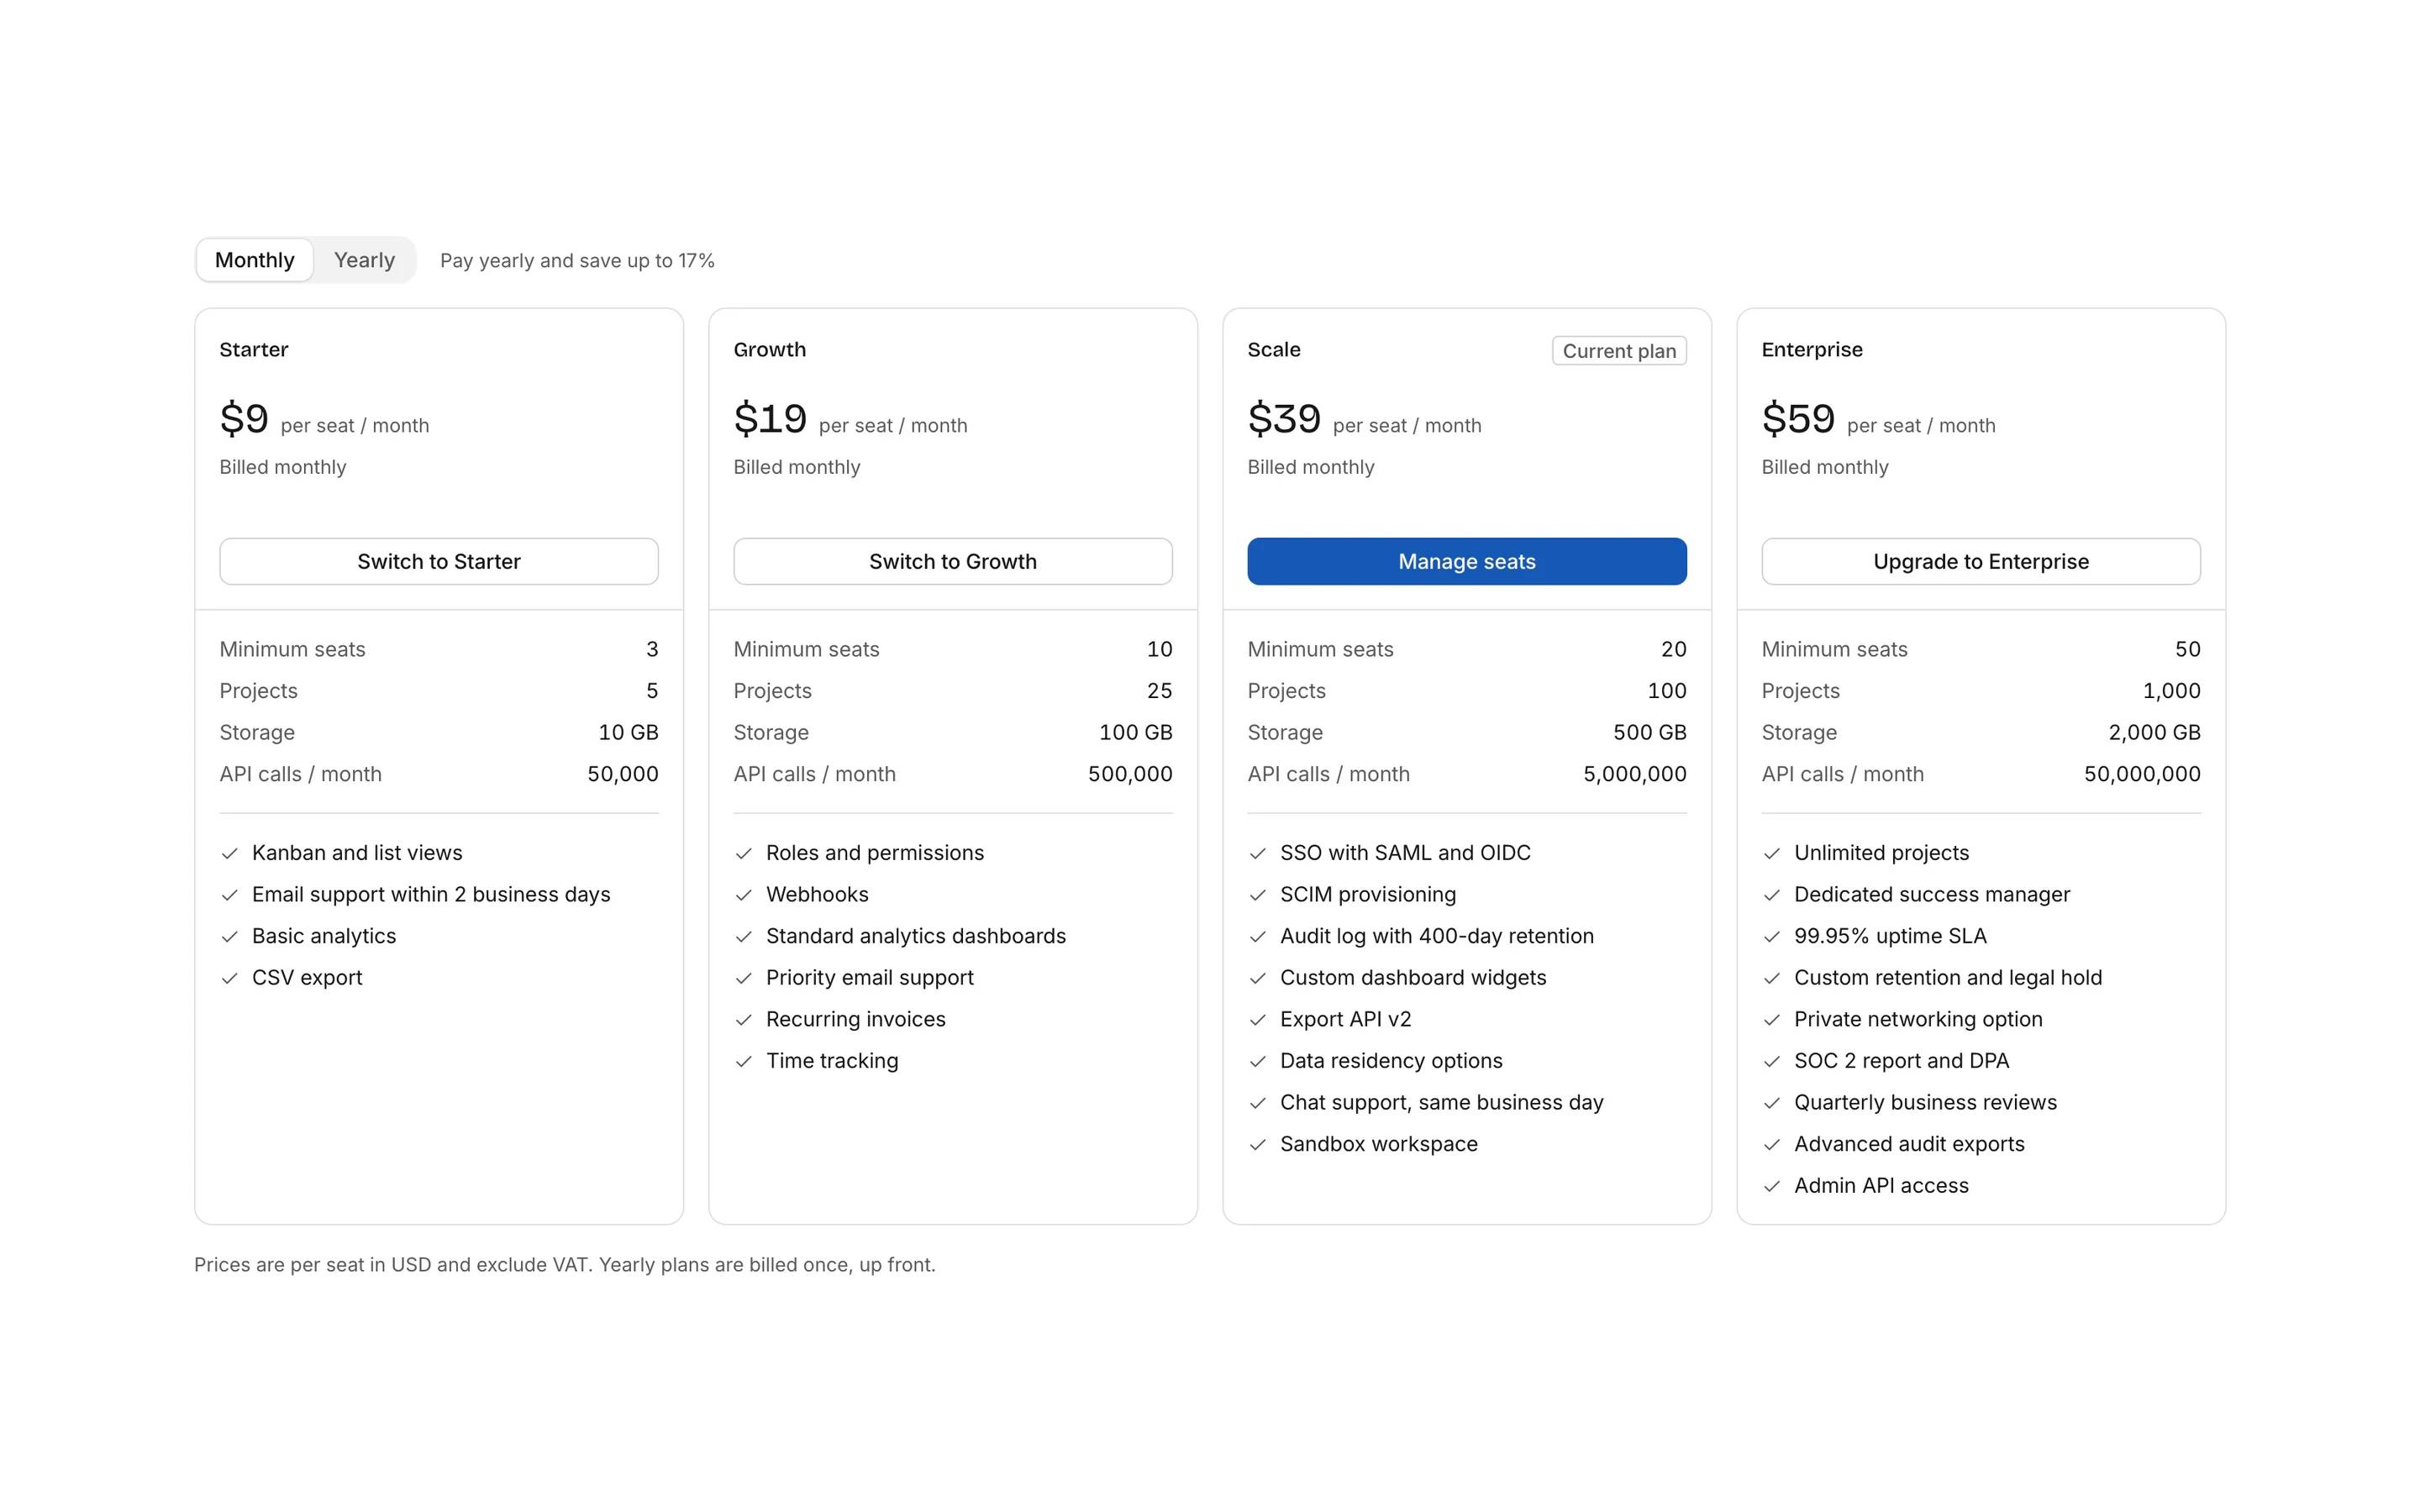The height and width of the screenshot is (1512, 2420).
Task: Click the Enterprise plan title
Action: 1812,349
